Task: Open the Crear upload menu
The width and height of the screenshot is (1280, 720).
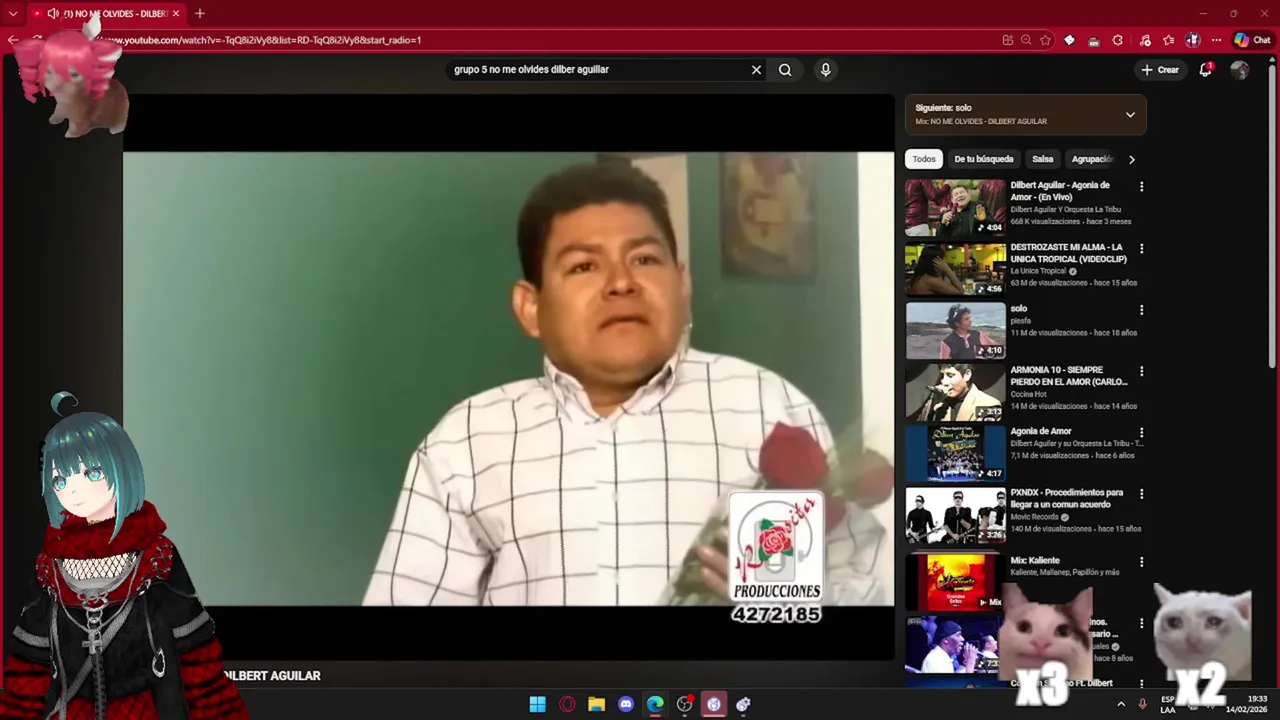Action: (1160, 70)
